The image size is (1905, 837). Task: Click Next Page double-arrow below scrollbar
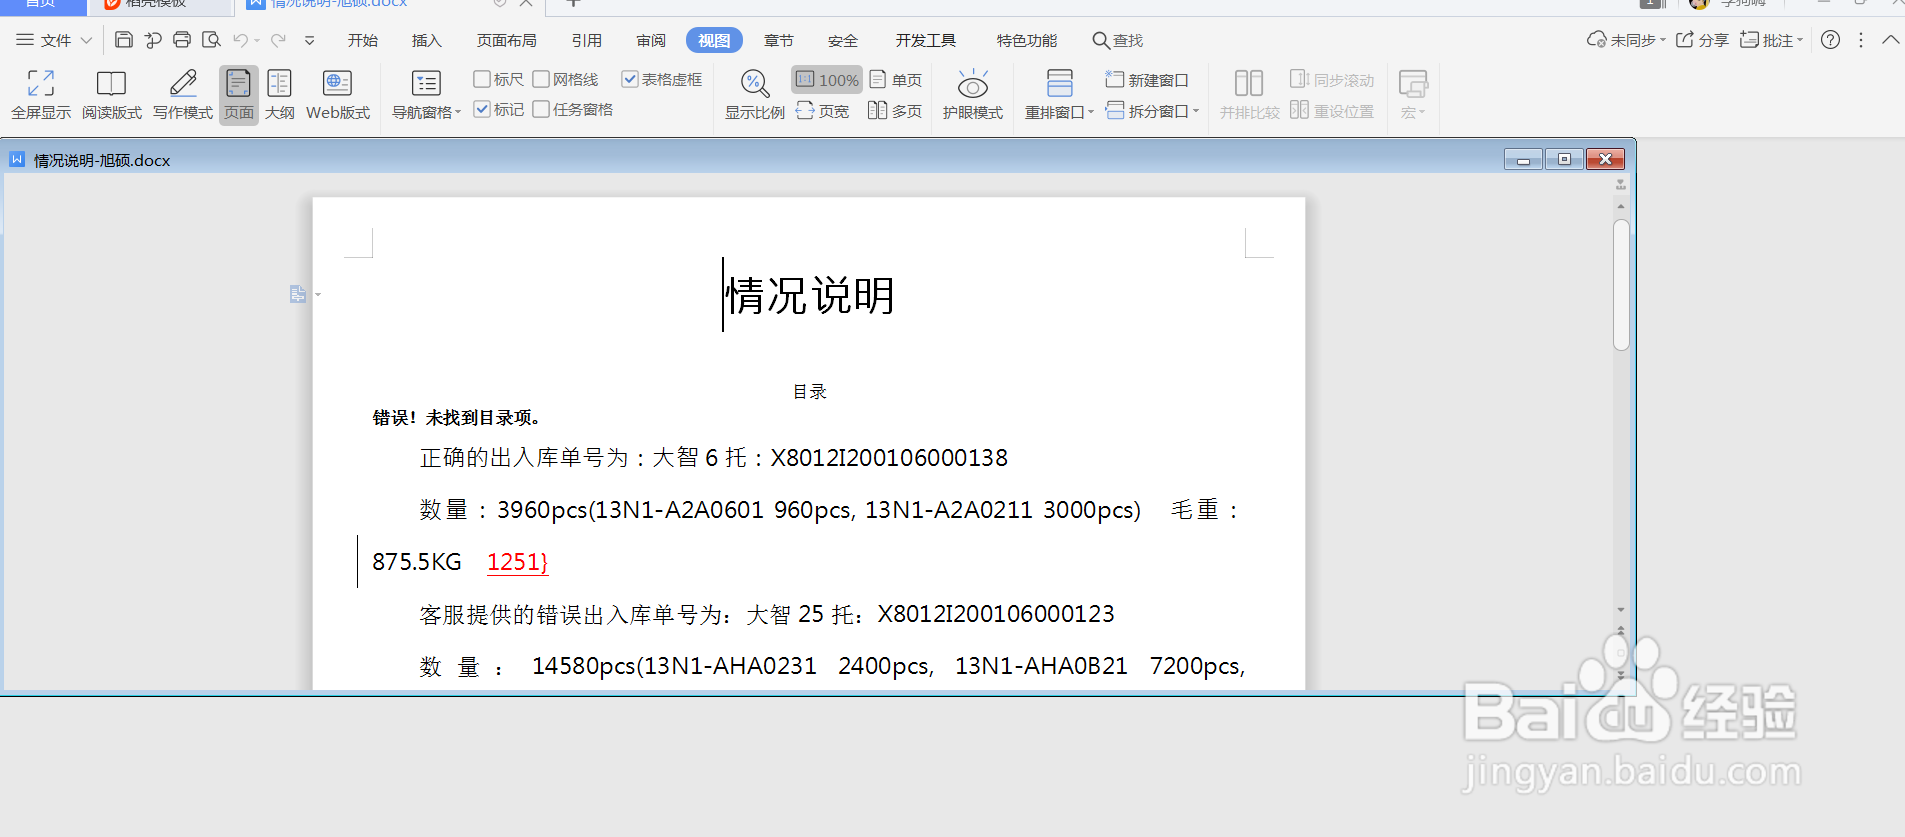(x=1621, y=675)
